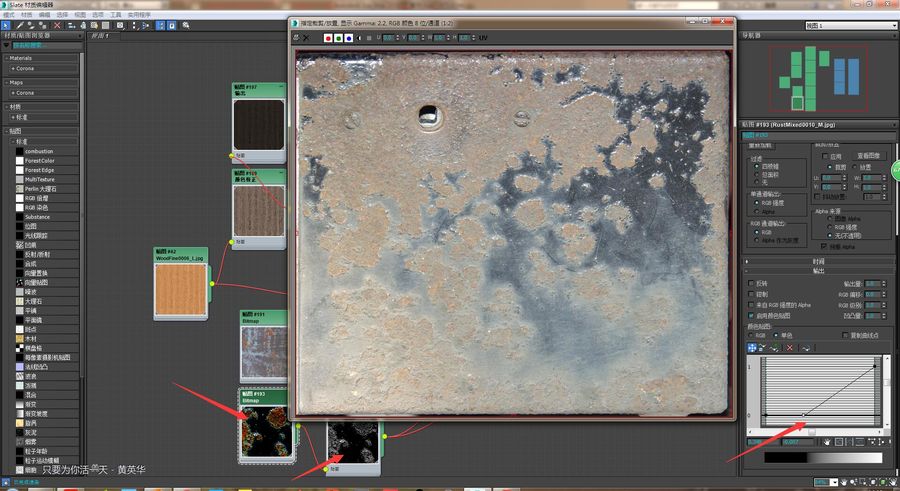The width and height of the screenshot is (900, 491).
Task: Click Select by Material magnifier icon
Action: point(186,25)
